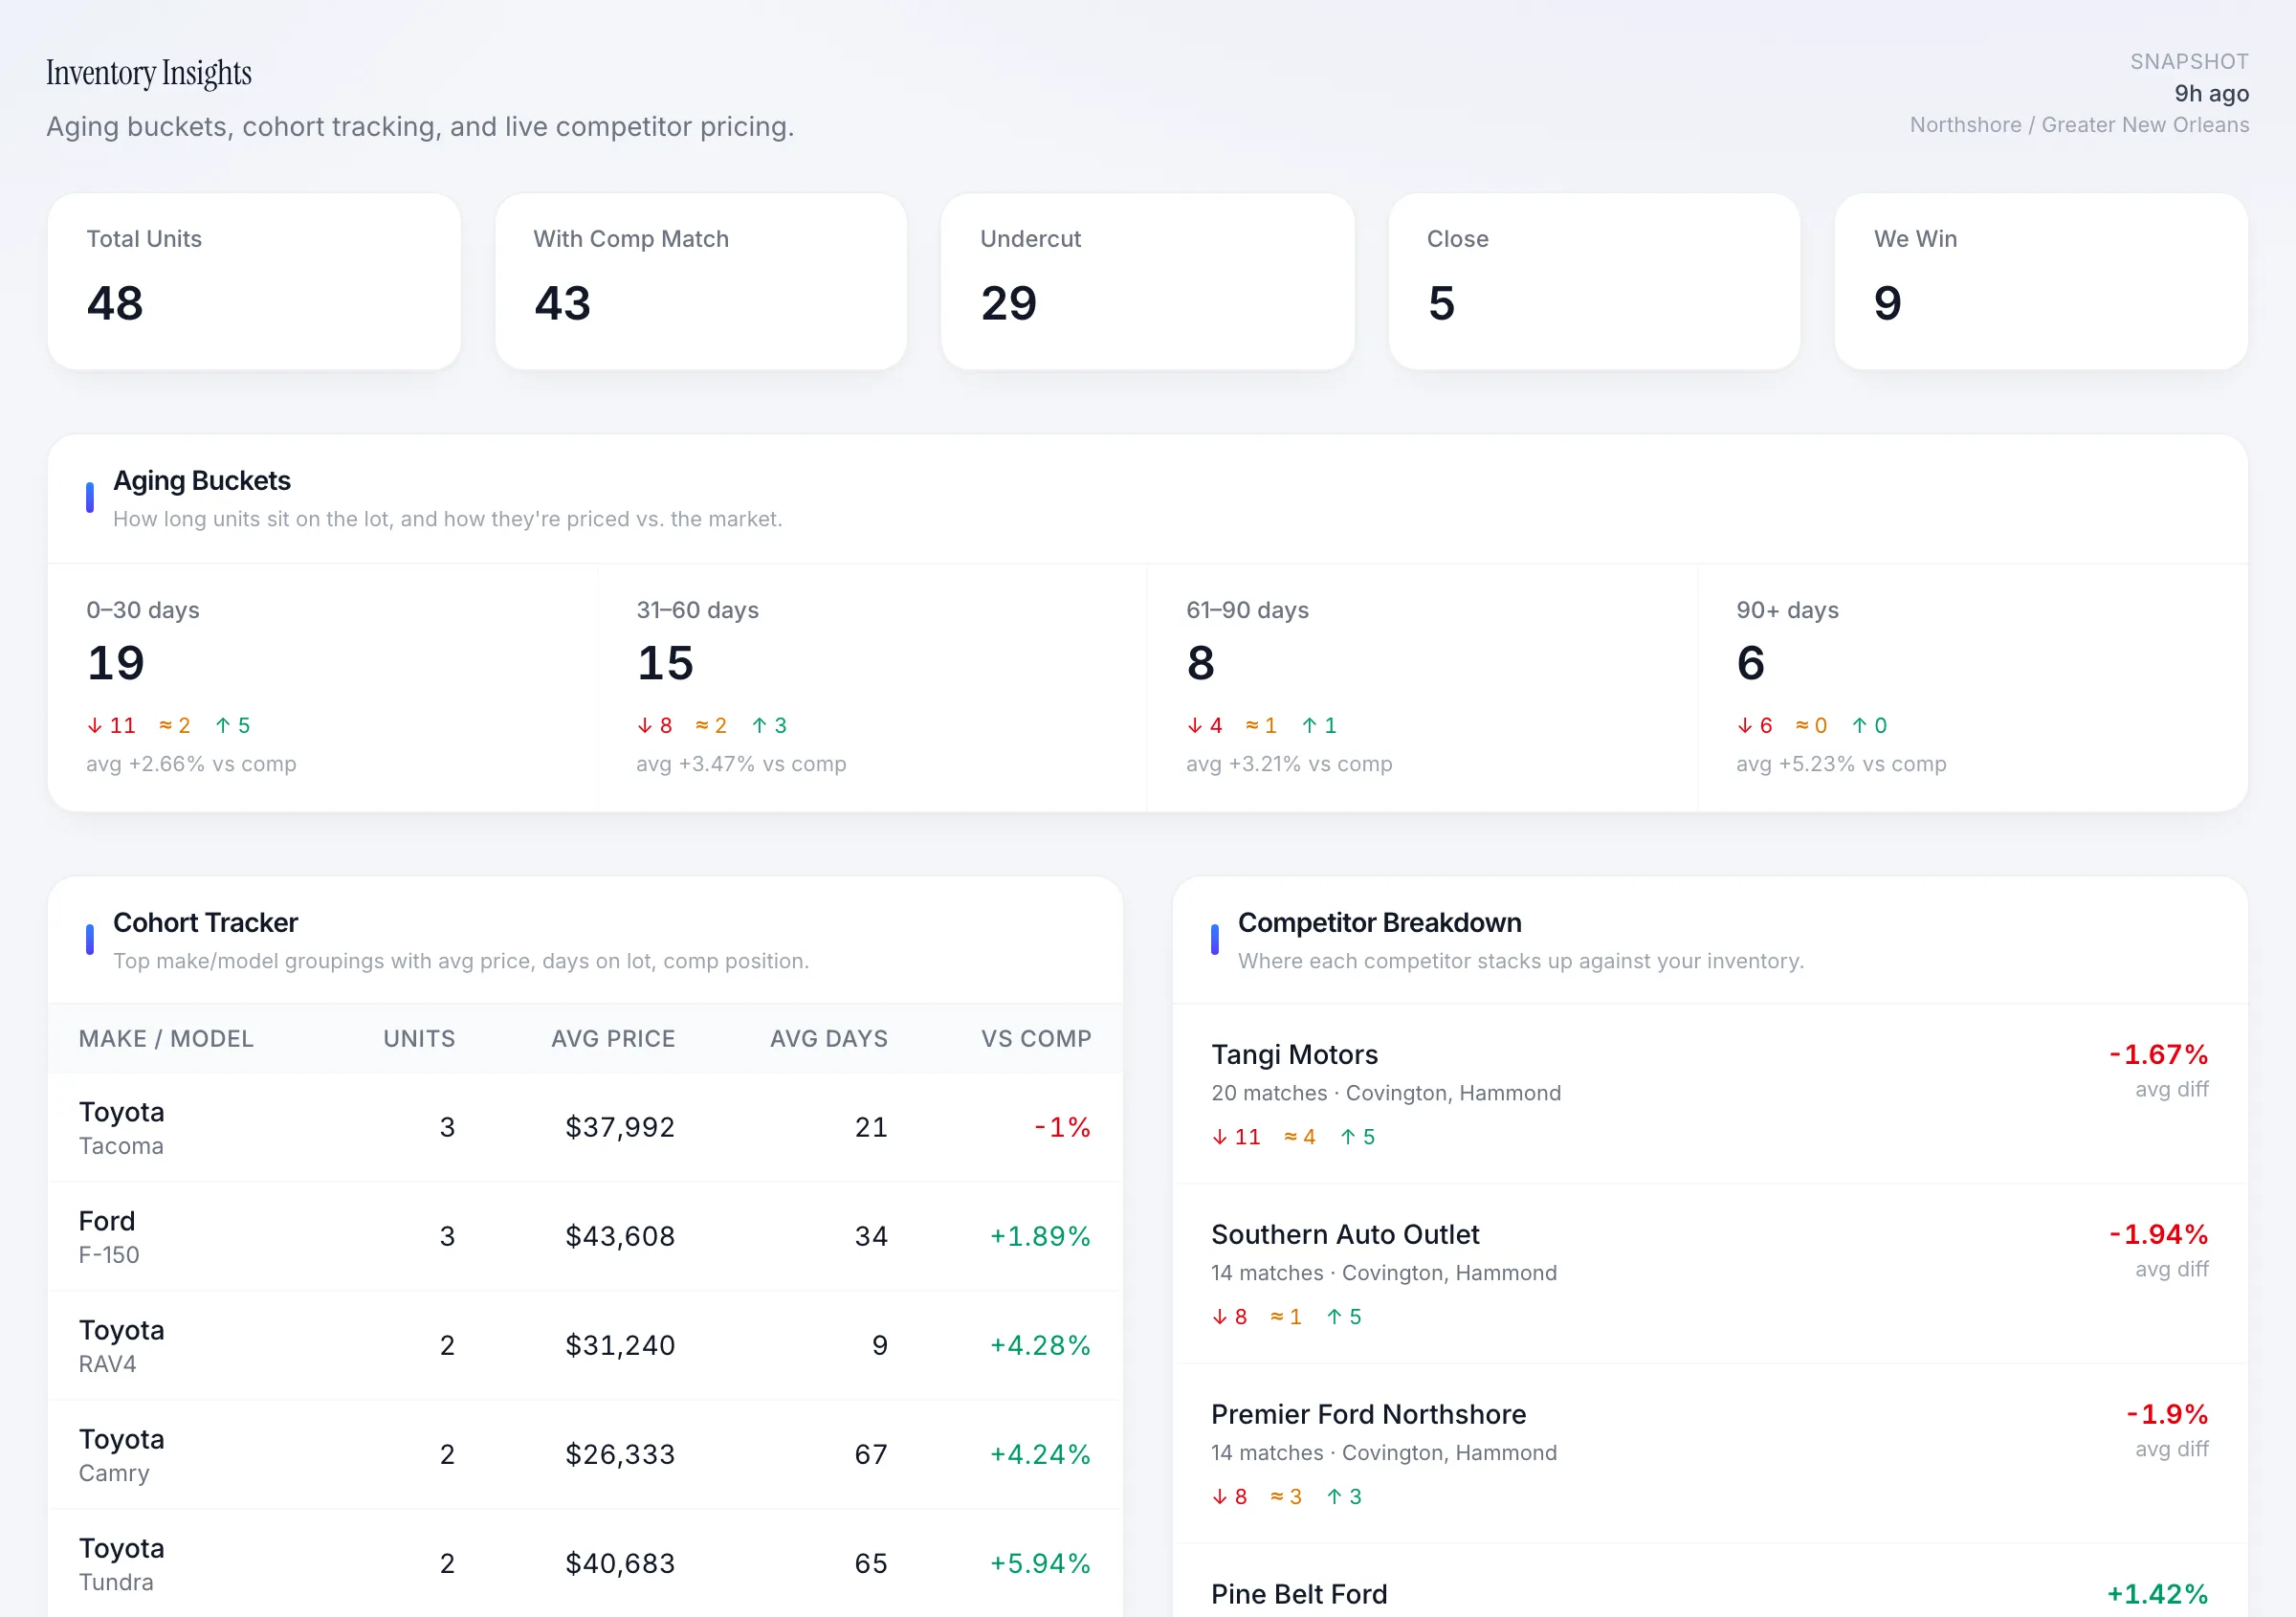Viewport: 2296px width, 1617px height.
Task: Sort by MAKE / MODEL column header
Action: 166,1038
